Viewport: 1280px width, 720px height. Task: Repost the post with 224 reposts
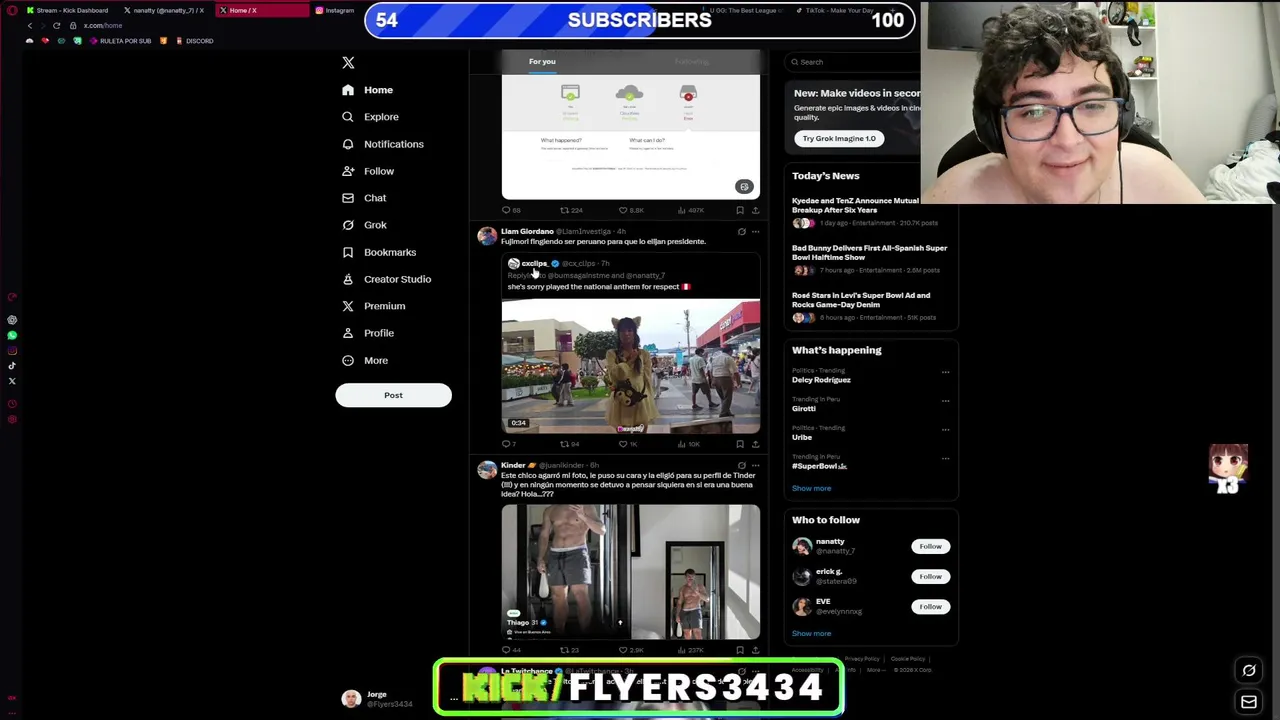coord(571,210)
